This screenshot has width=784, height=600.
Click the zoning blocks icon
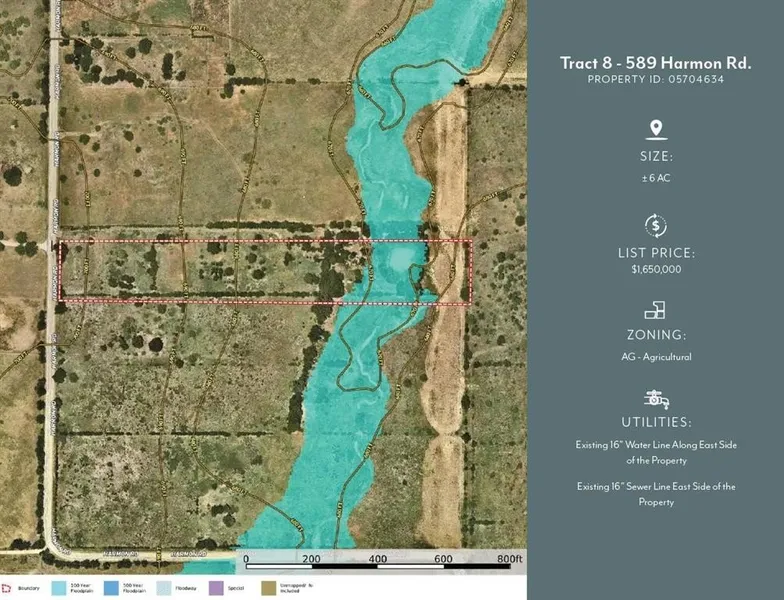point(656,311)
